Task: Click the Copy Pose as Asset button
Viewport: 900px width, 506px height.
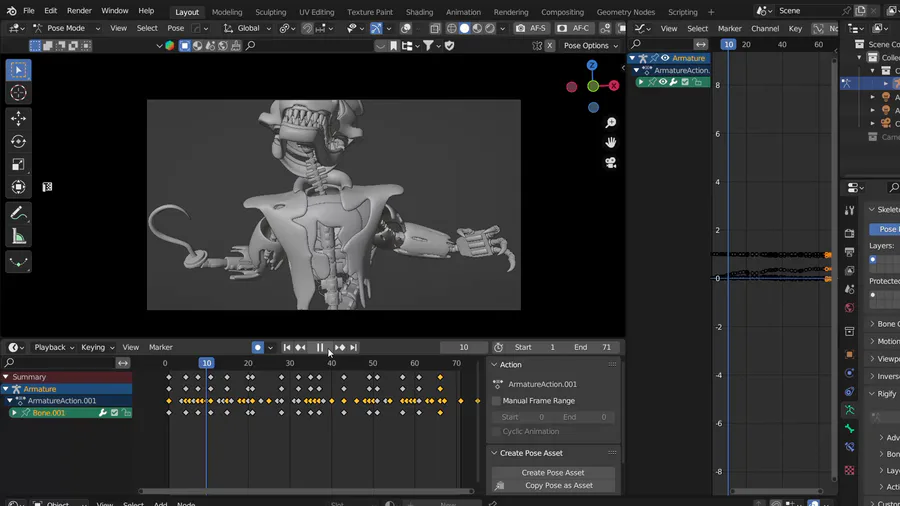Action: point(558,486)
